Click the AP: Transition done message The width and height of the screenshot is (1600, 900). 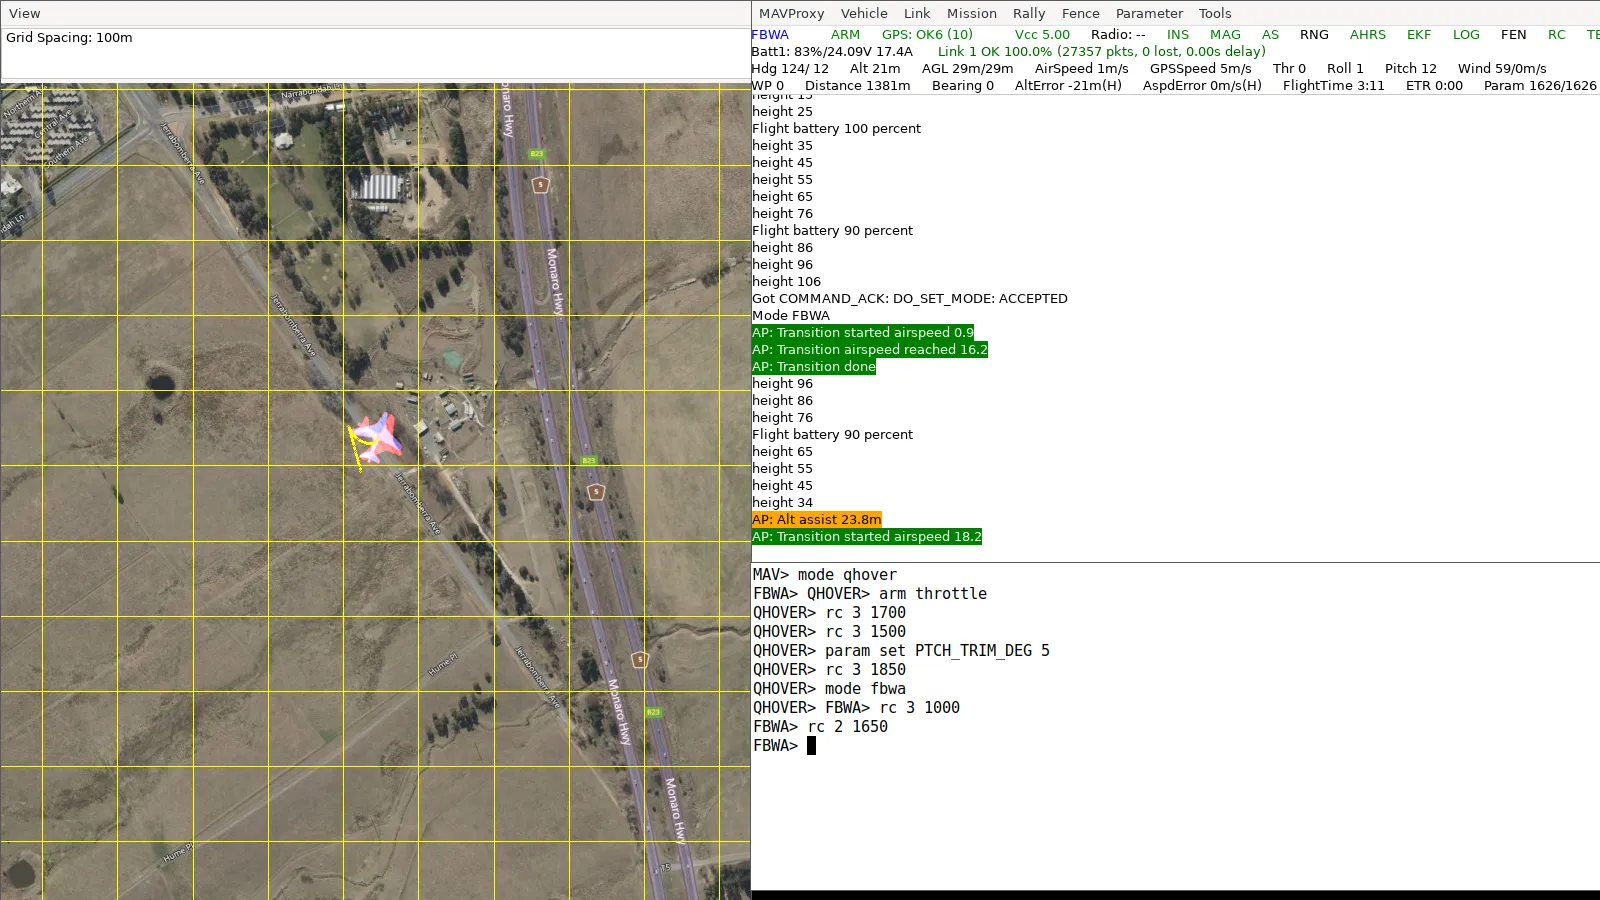[814, 366]
